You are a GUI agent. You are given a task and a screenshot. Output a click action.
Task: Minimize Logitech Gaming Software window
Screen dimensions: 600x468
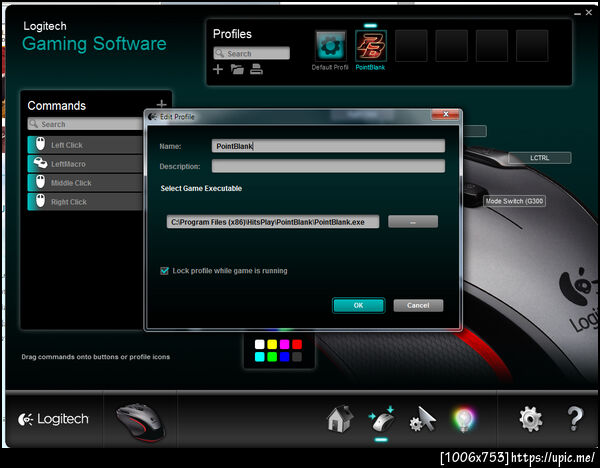tap(577, 13)
